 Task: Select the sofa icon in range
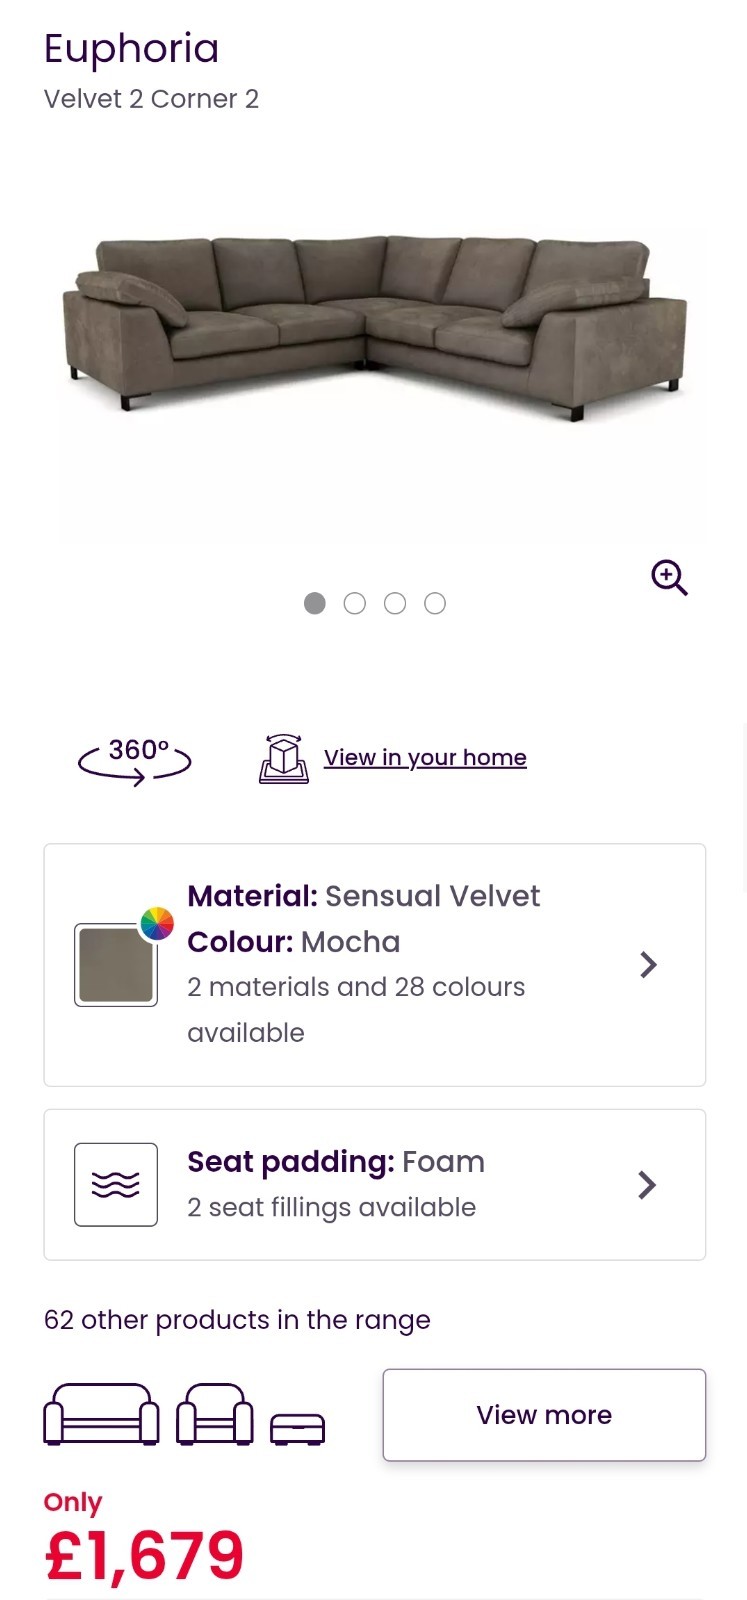click(101, 1414)
